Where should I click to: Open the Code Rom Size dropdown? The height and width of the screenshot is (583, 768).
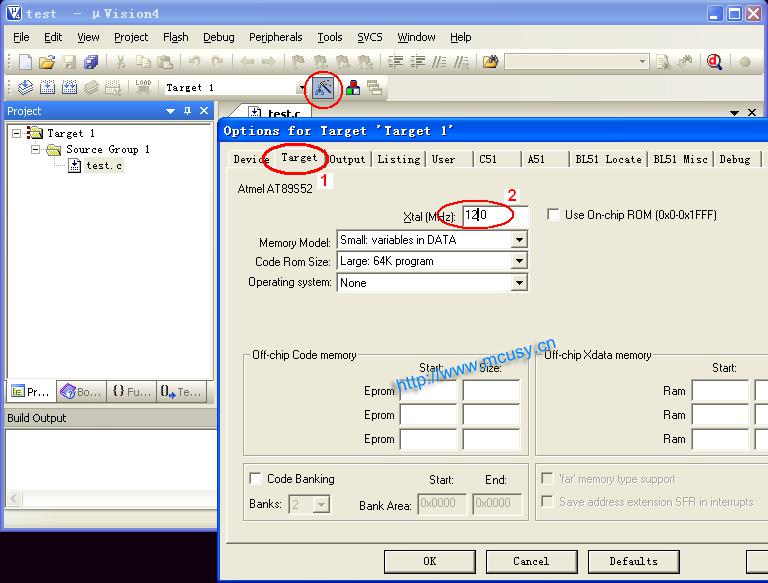(519, 261)
